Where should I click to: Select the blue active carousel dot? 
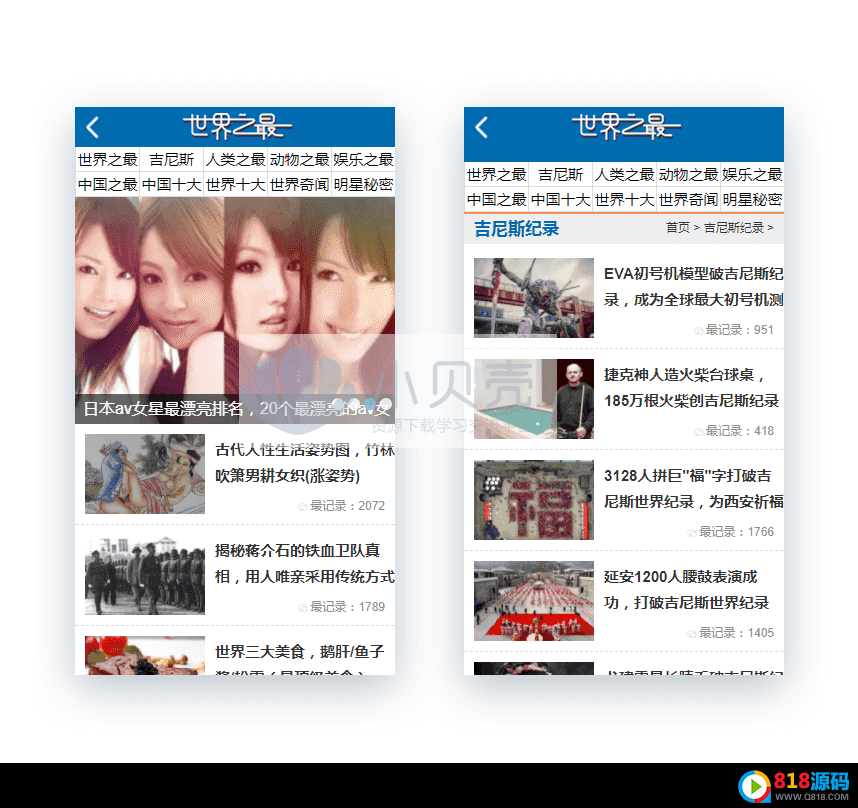(x=370, y=404)
